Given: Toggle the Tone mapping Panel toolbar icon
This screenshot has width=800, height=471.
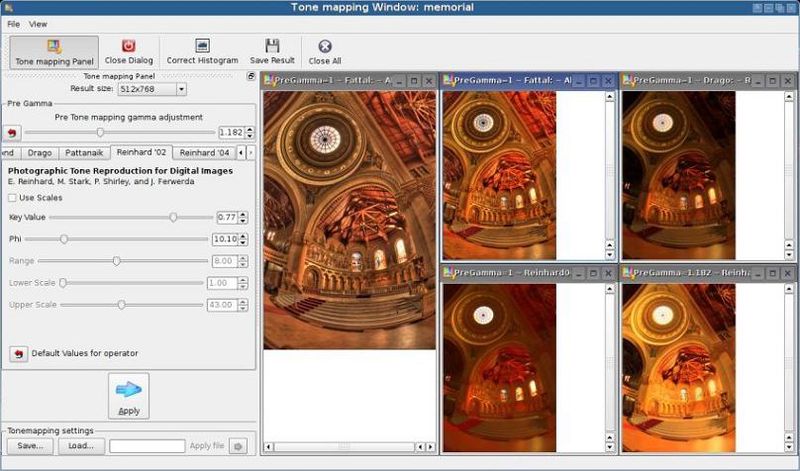Looking at the screenshot, I should 53,46.
